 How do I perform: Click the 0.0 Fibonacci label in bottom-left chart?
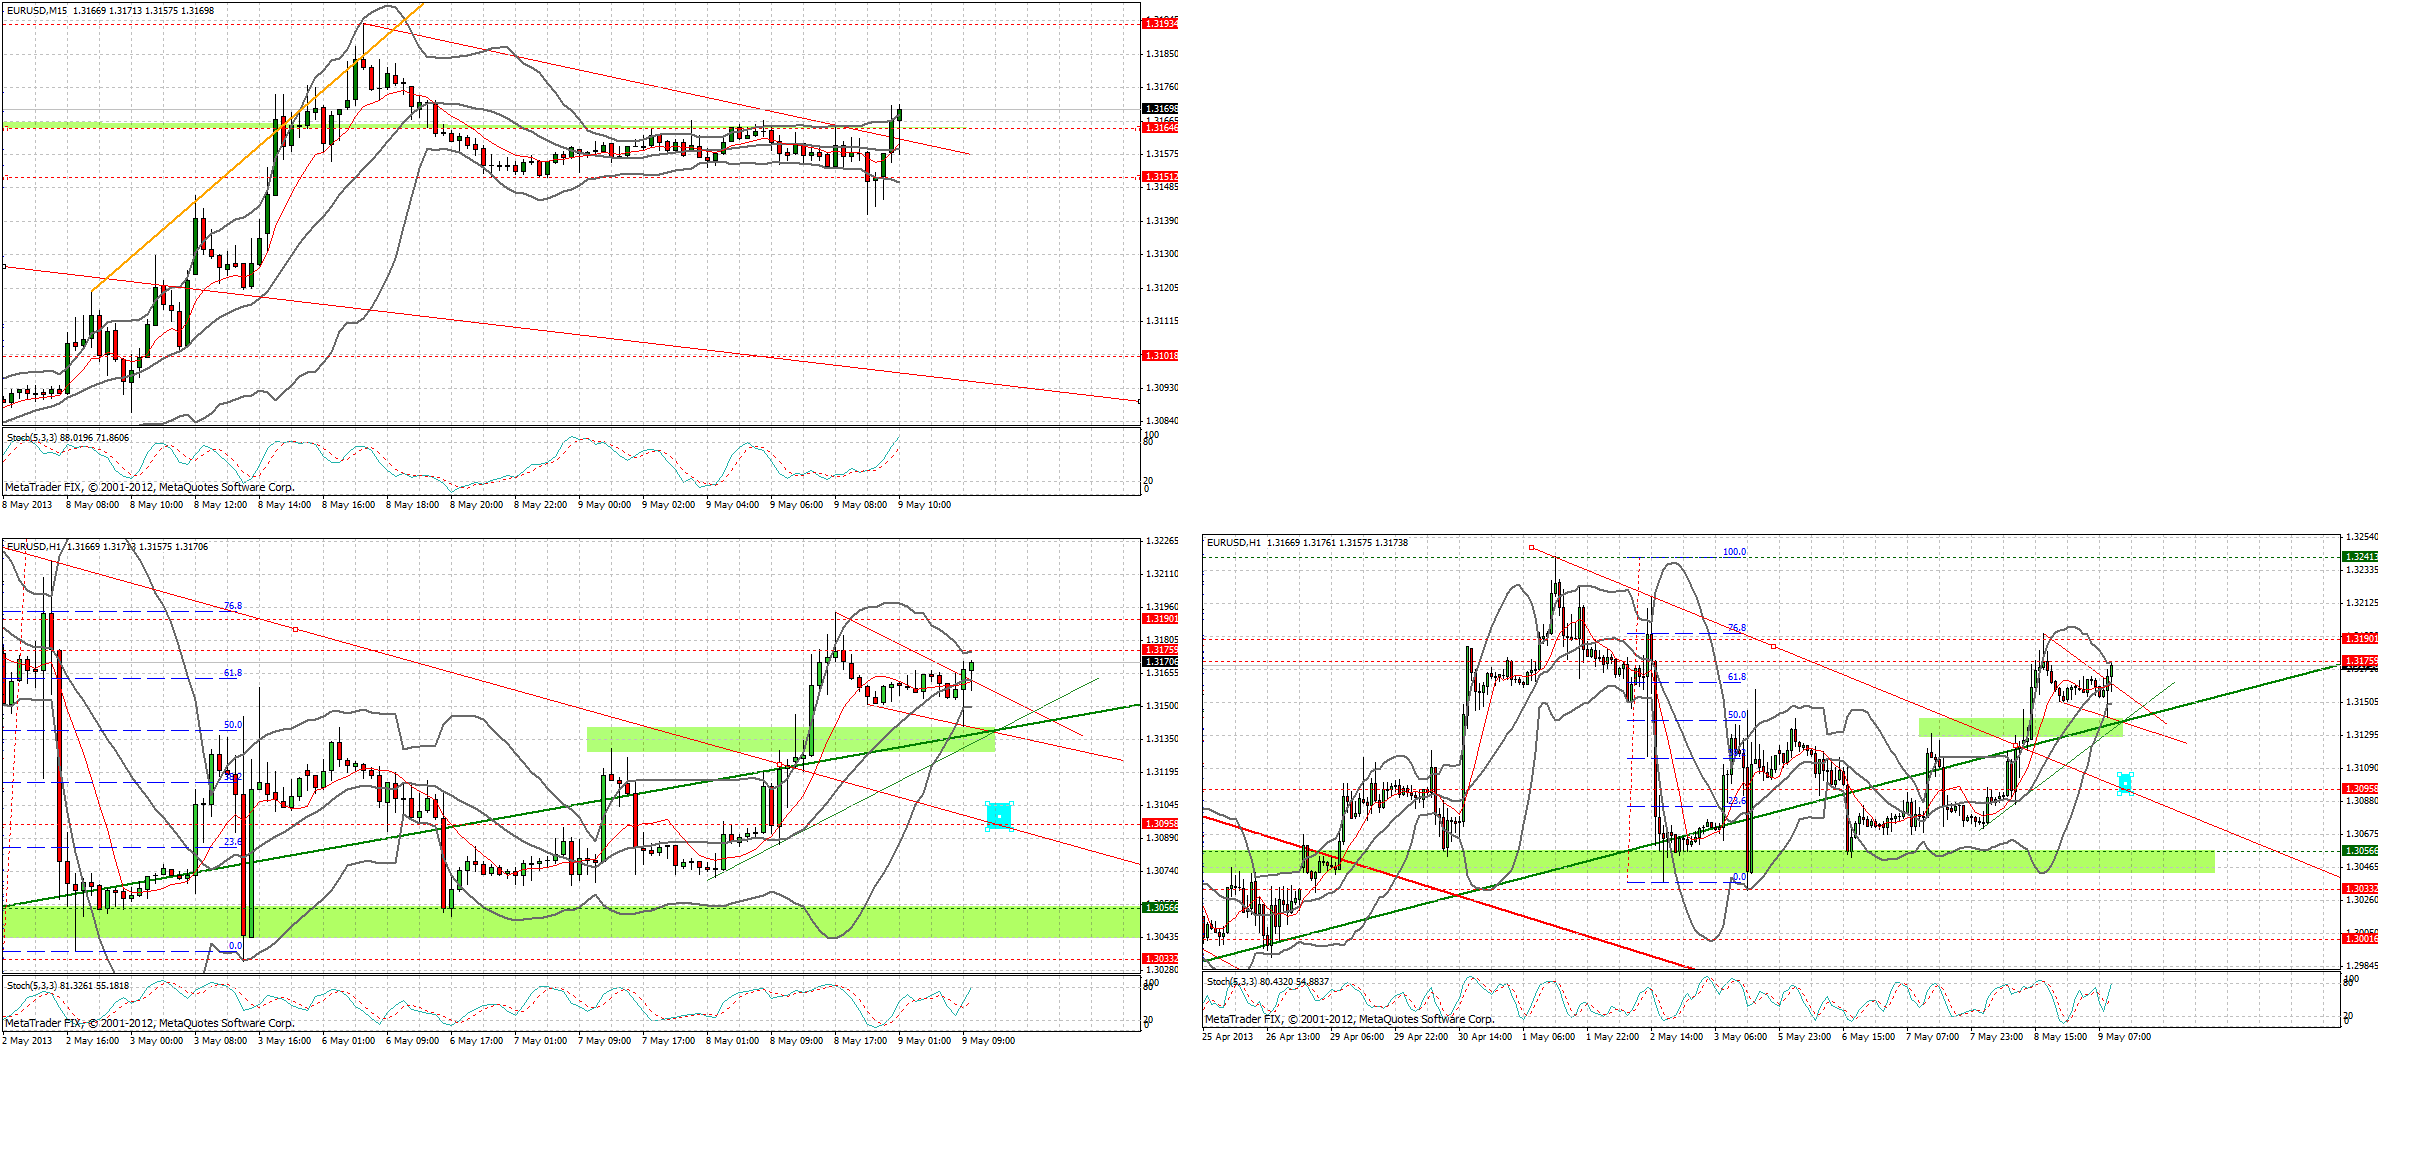click(x=235, y=945)
